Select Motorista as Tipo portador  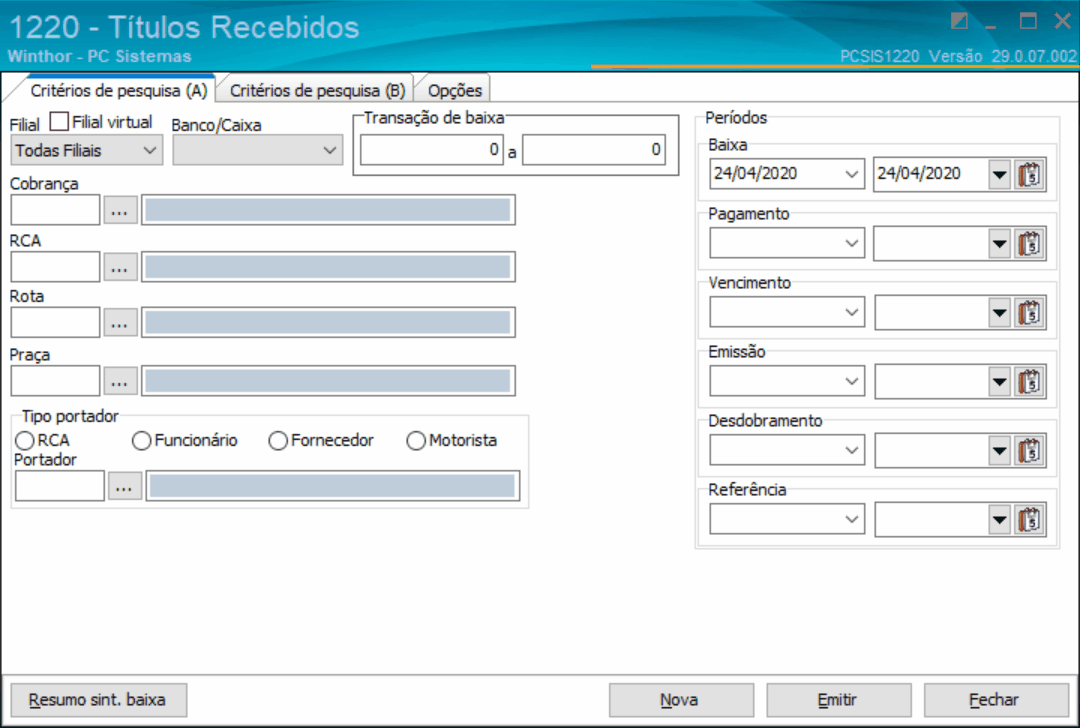pyautogui.click(x=416, y=441)
